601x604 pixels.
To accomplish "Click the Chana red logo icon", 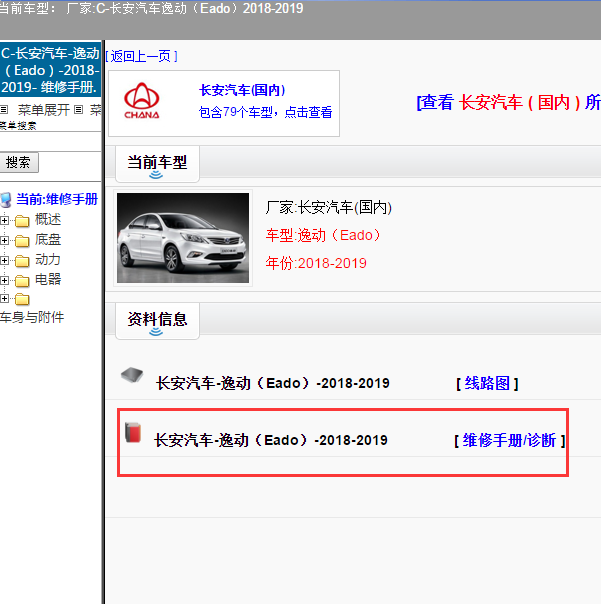I will point(141,100).
